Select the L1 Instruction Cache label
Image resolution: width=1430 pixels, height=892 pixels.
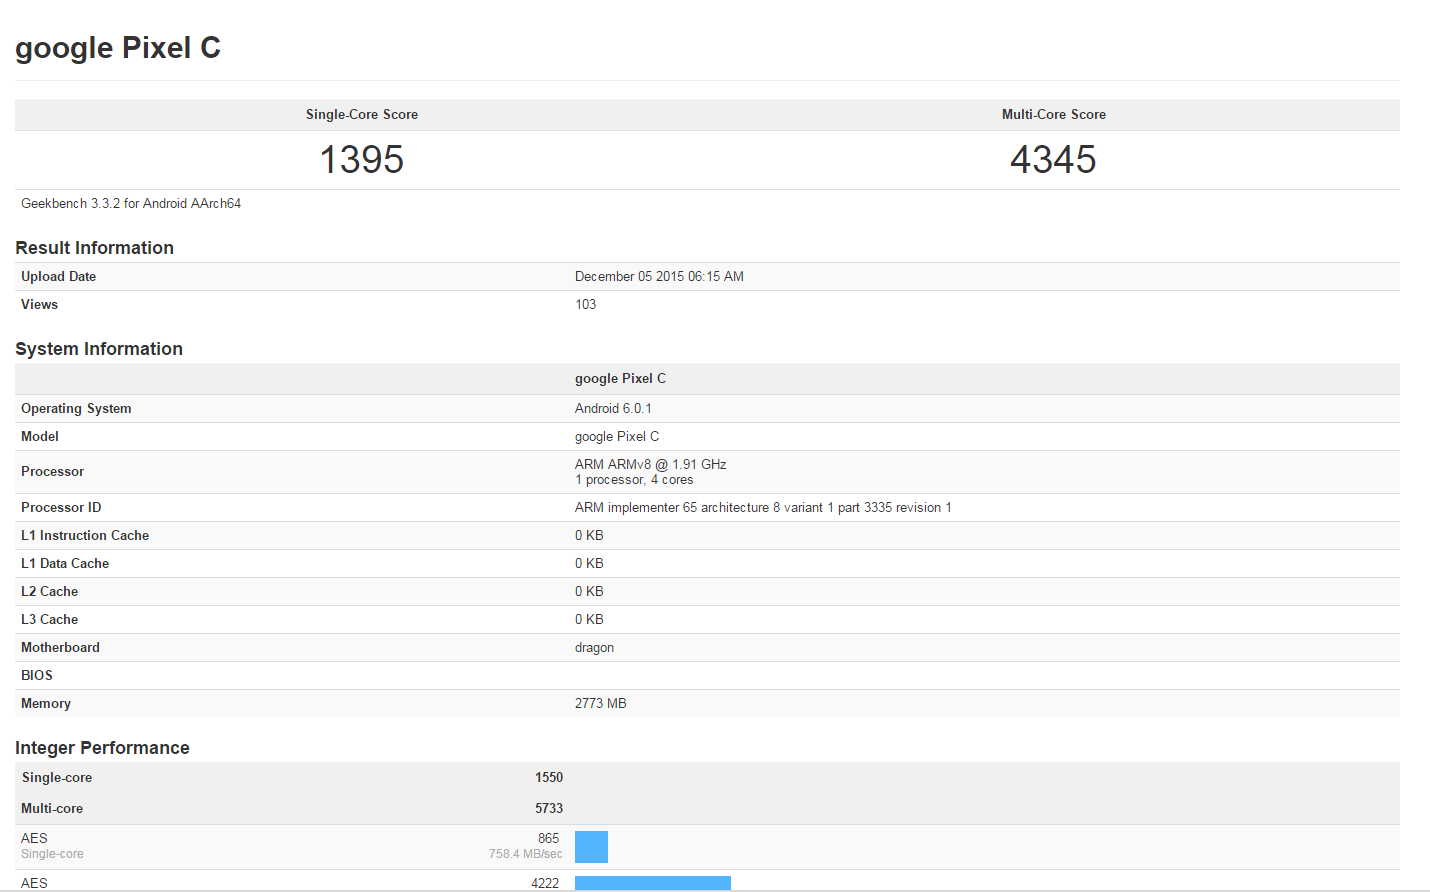[x=85, y=536]
